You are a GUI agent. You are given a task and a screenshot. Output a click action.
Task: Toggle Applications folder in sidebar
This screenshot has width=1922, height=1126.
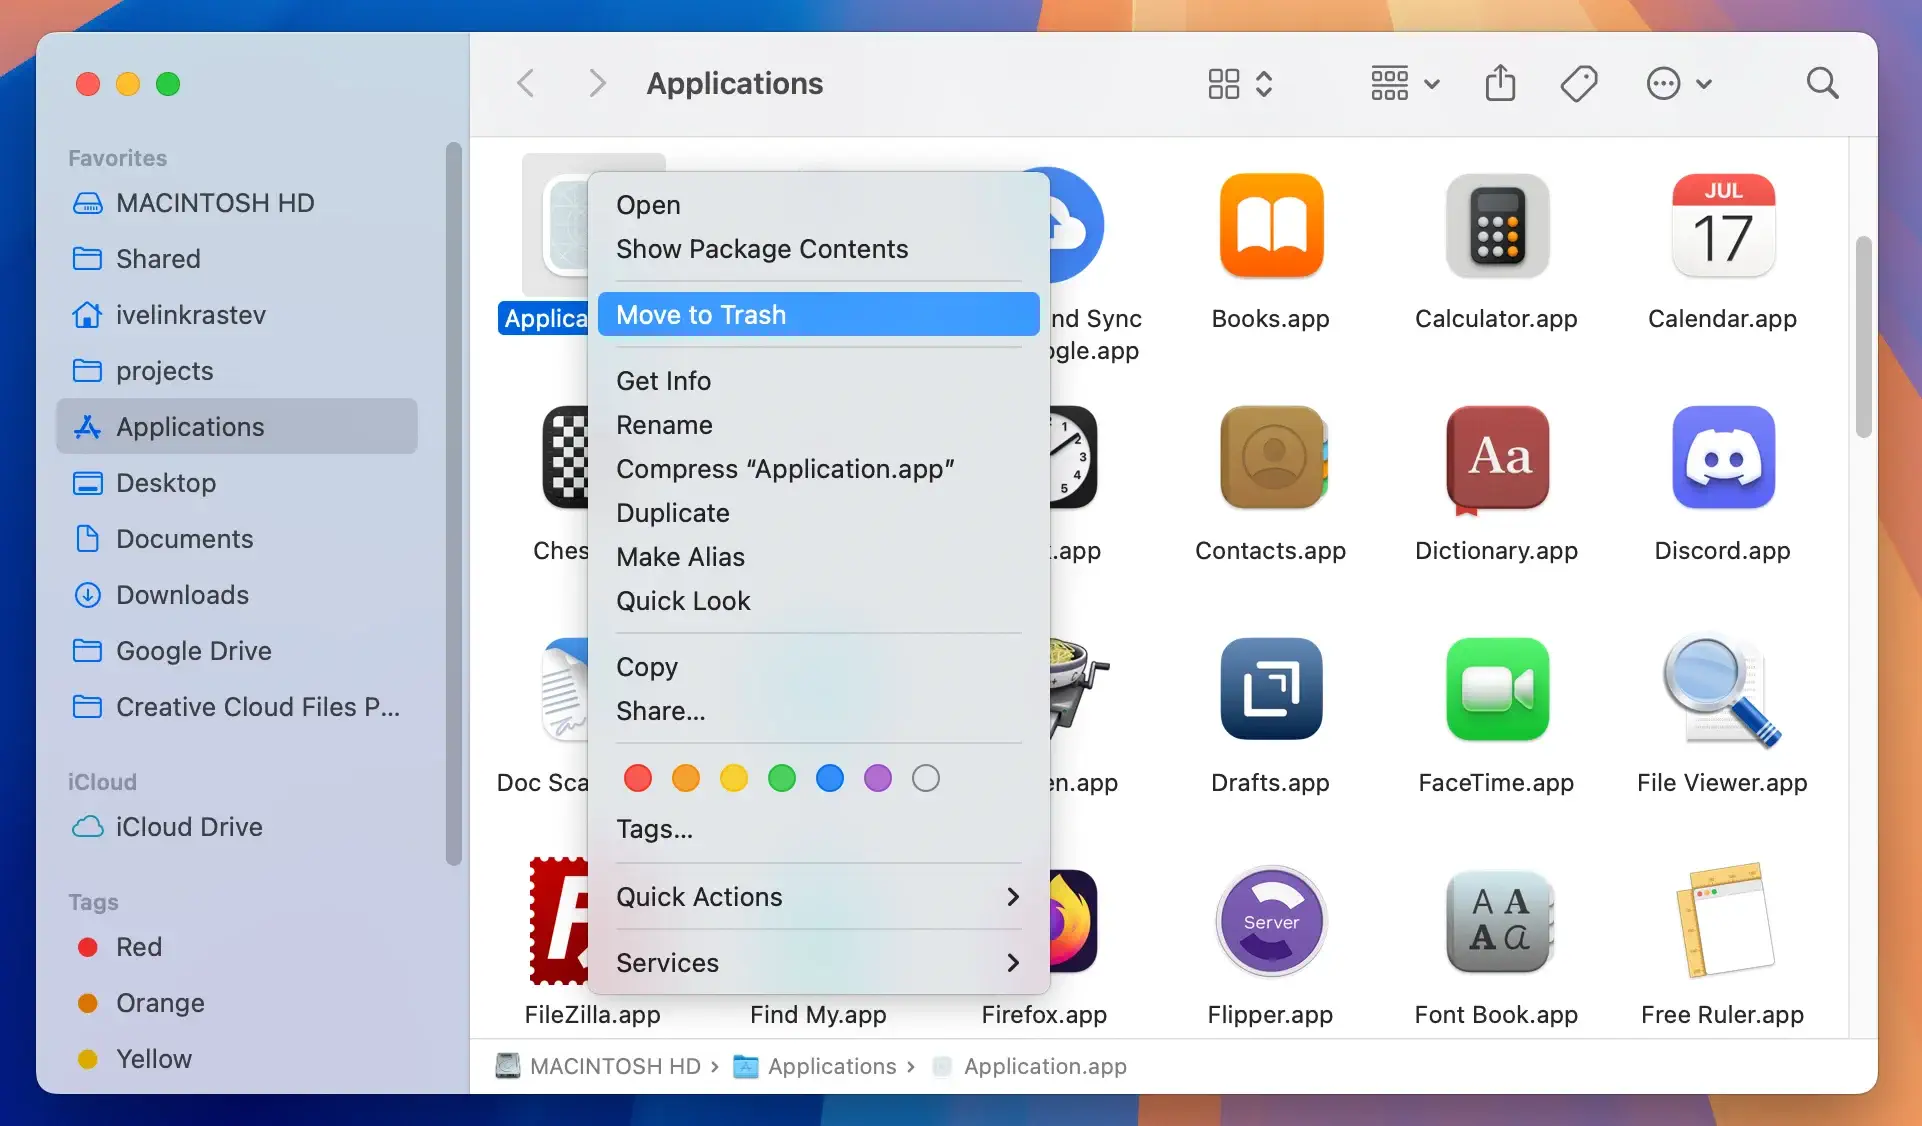click(x=189, y=425)
